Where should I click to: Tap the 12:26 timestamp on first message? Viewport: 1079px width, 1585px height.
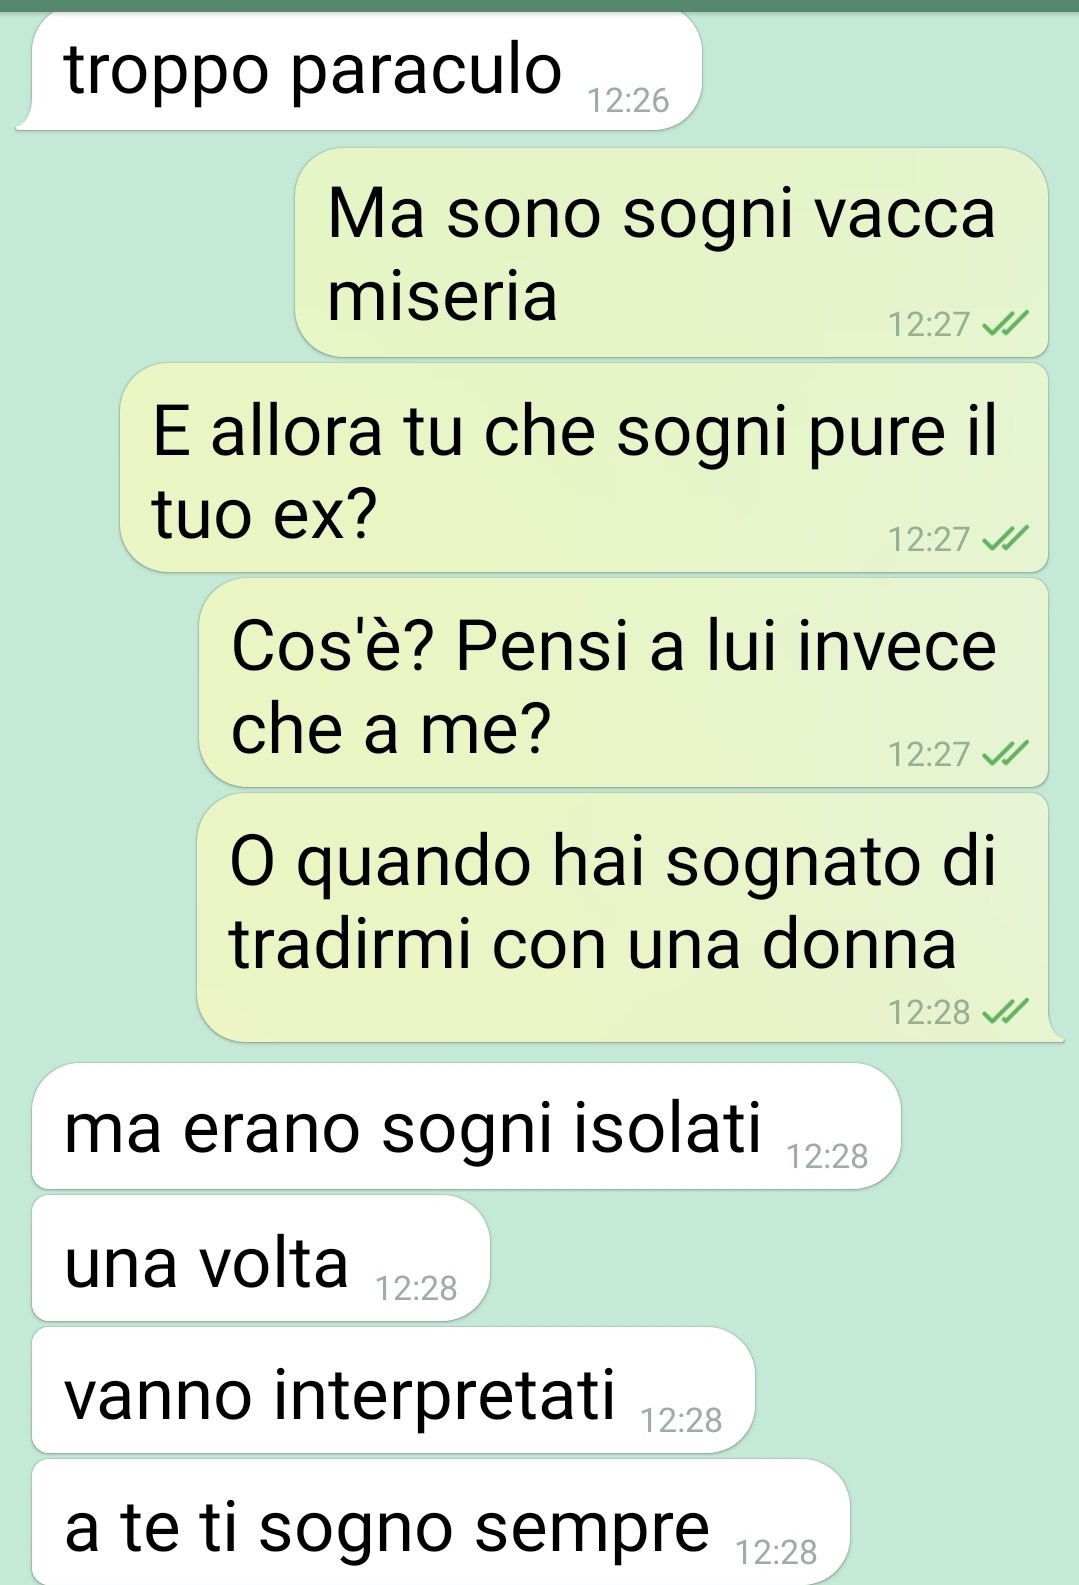(628, 100)
